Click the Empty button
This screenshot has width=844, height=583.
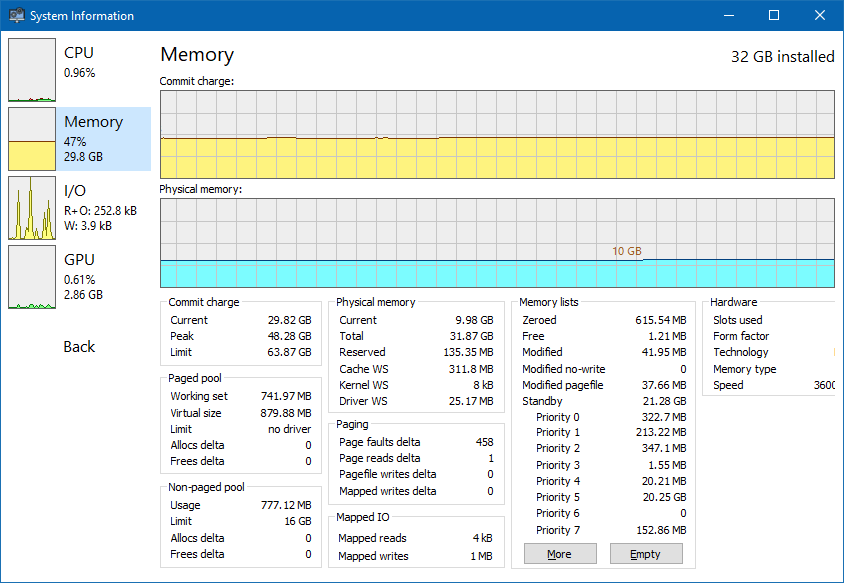point(646,554)
